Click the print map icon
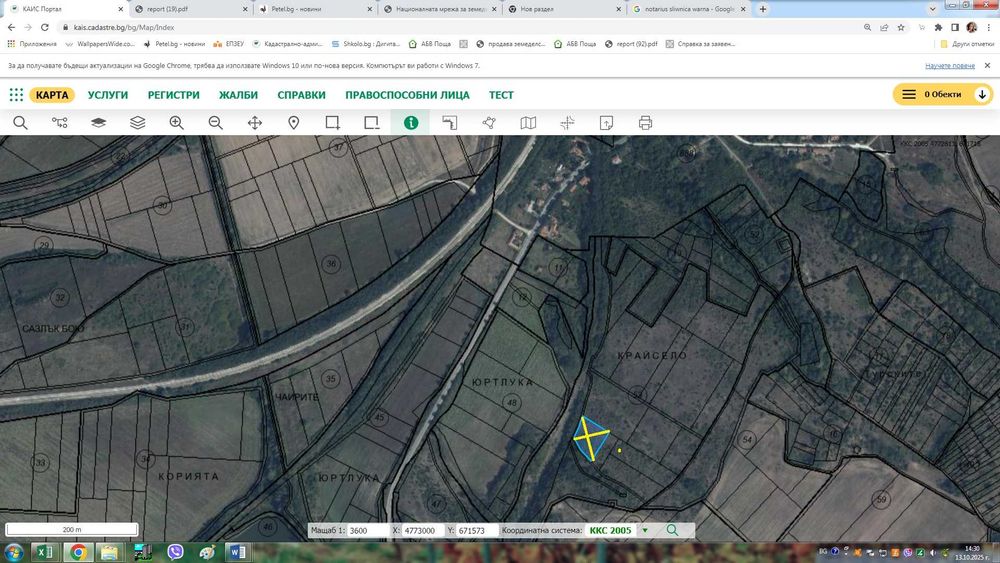The height and width of the screenshot is (563, 1000). click(645, 123)
